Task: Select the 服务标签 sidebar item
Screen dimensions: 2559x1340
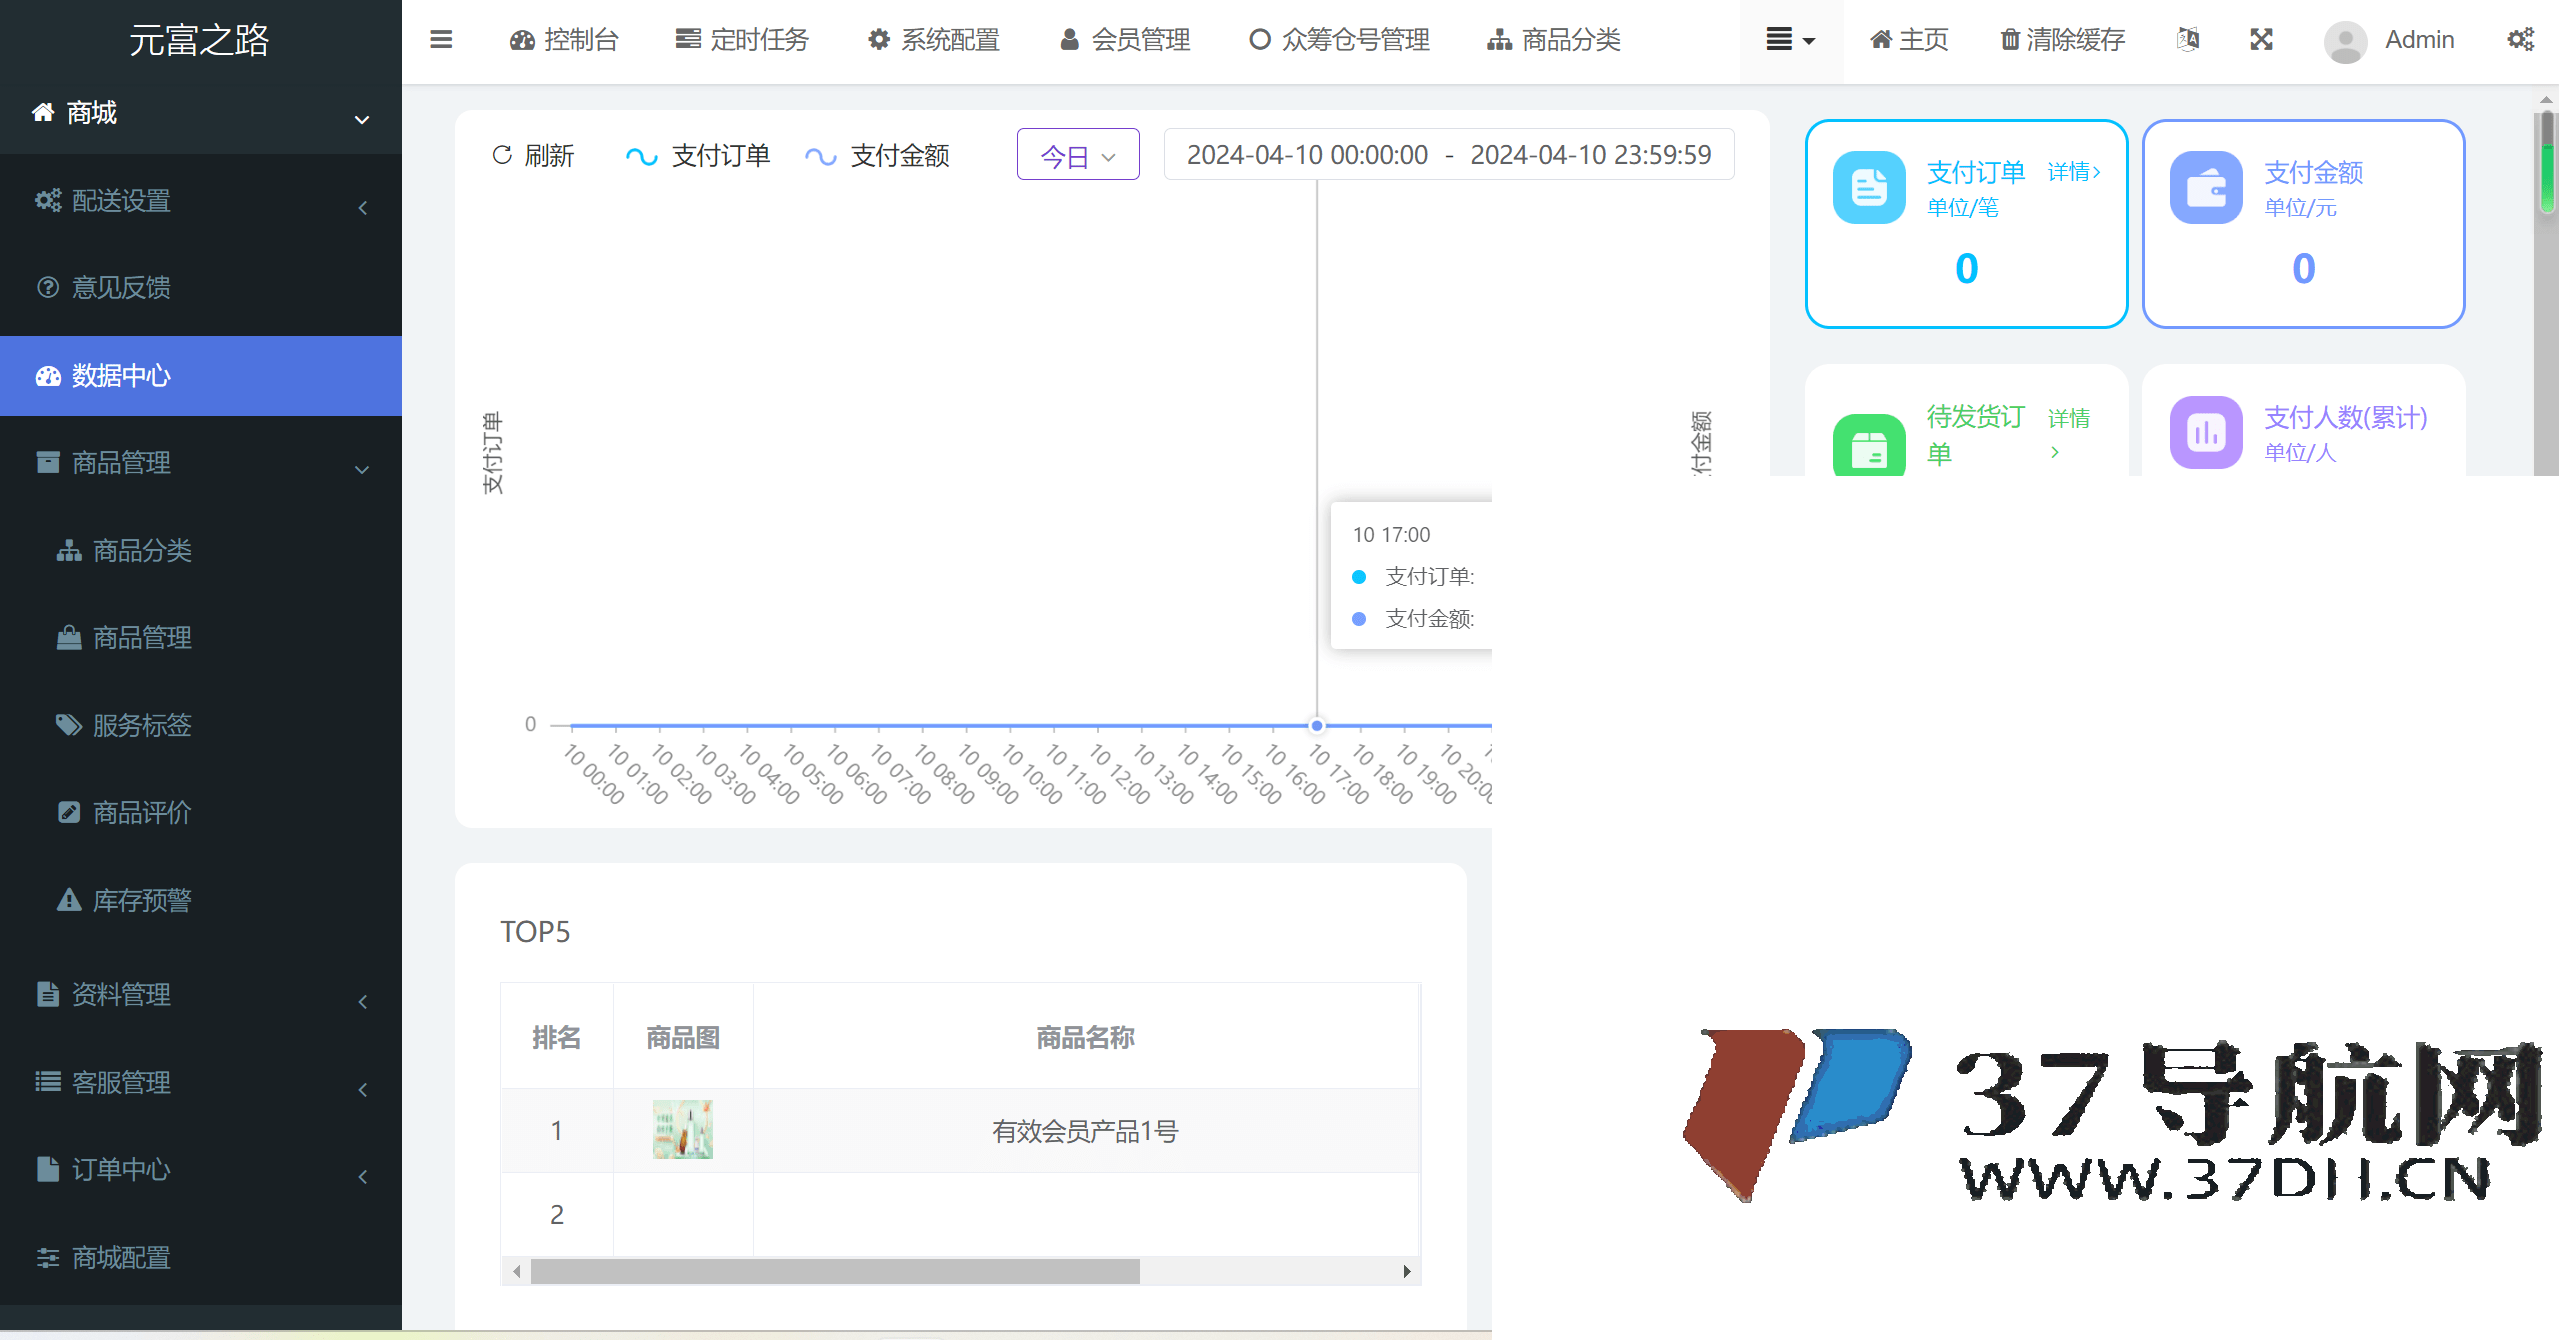Action: click(141, 725)
